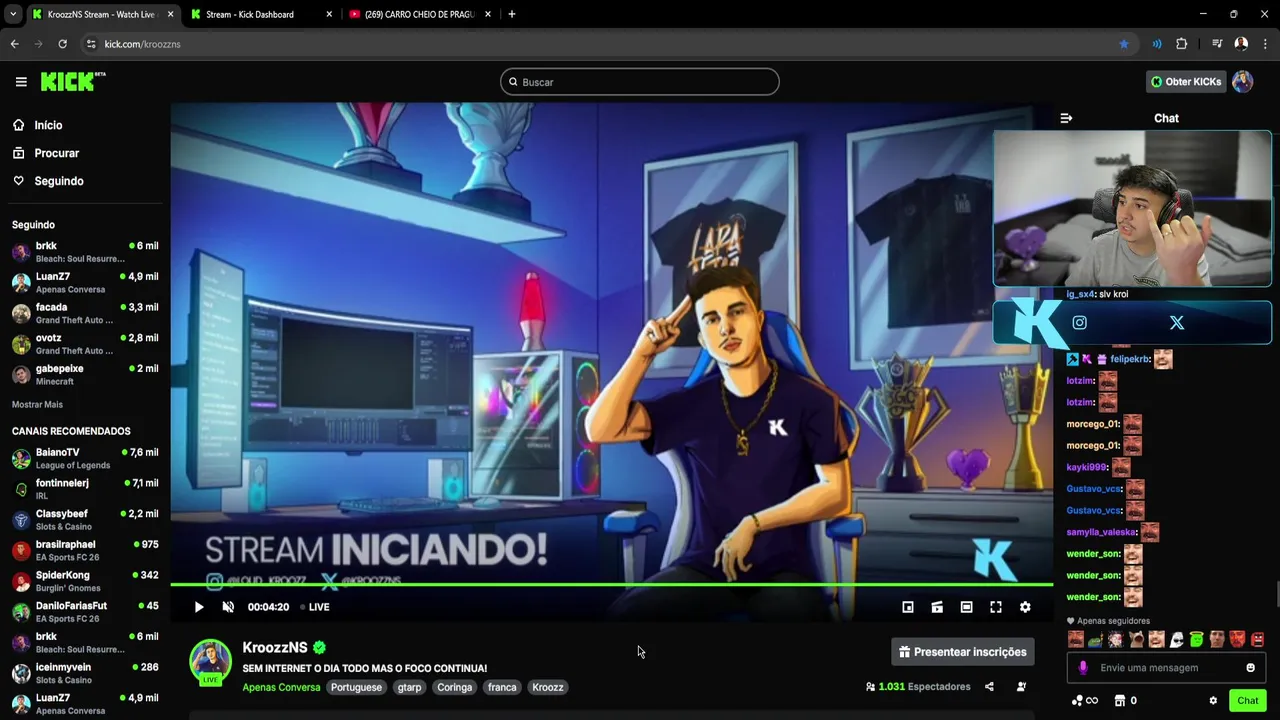Select the gtarp tag

point(410,687)
